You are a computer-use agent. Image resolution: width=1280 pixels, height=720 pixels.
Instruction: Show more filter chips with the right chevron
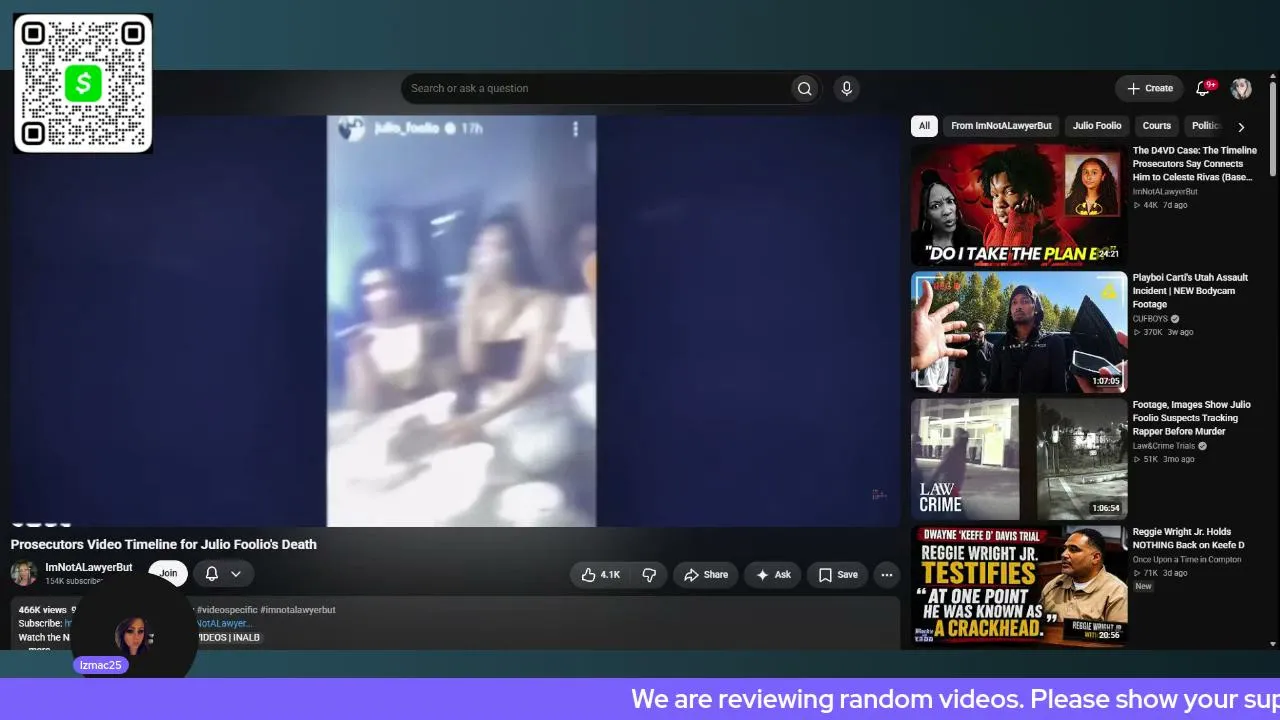coord(1241,127)
